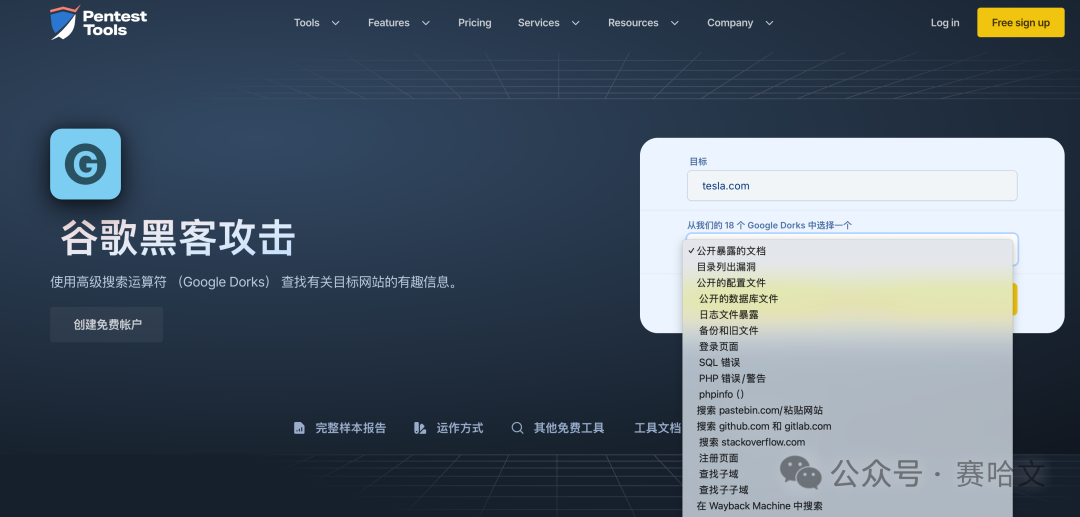Click the 创建免费帐户 button

pos(107,324)
